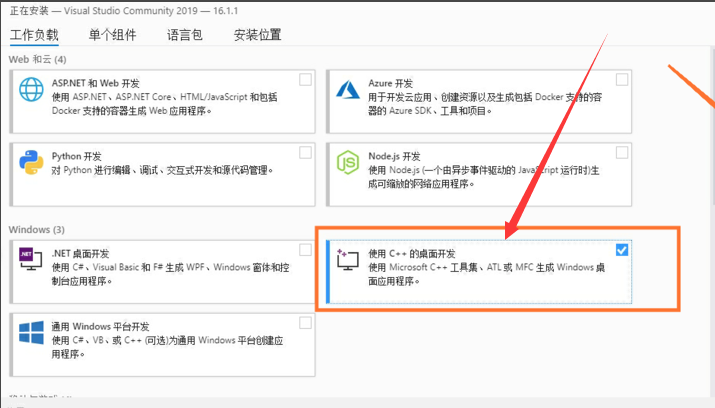
Task: Select the .NET 桌面开发 title text
Action: click(80, 253)
